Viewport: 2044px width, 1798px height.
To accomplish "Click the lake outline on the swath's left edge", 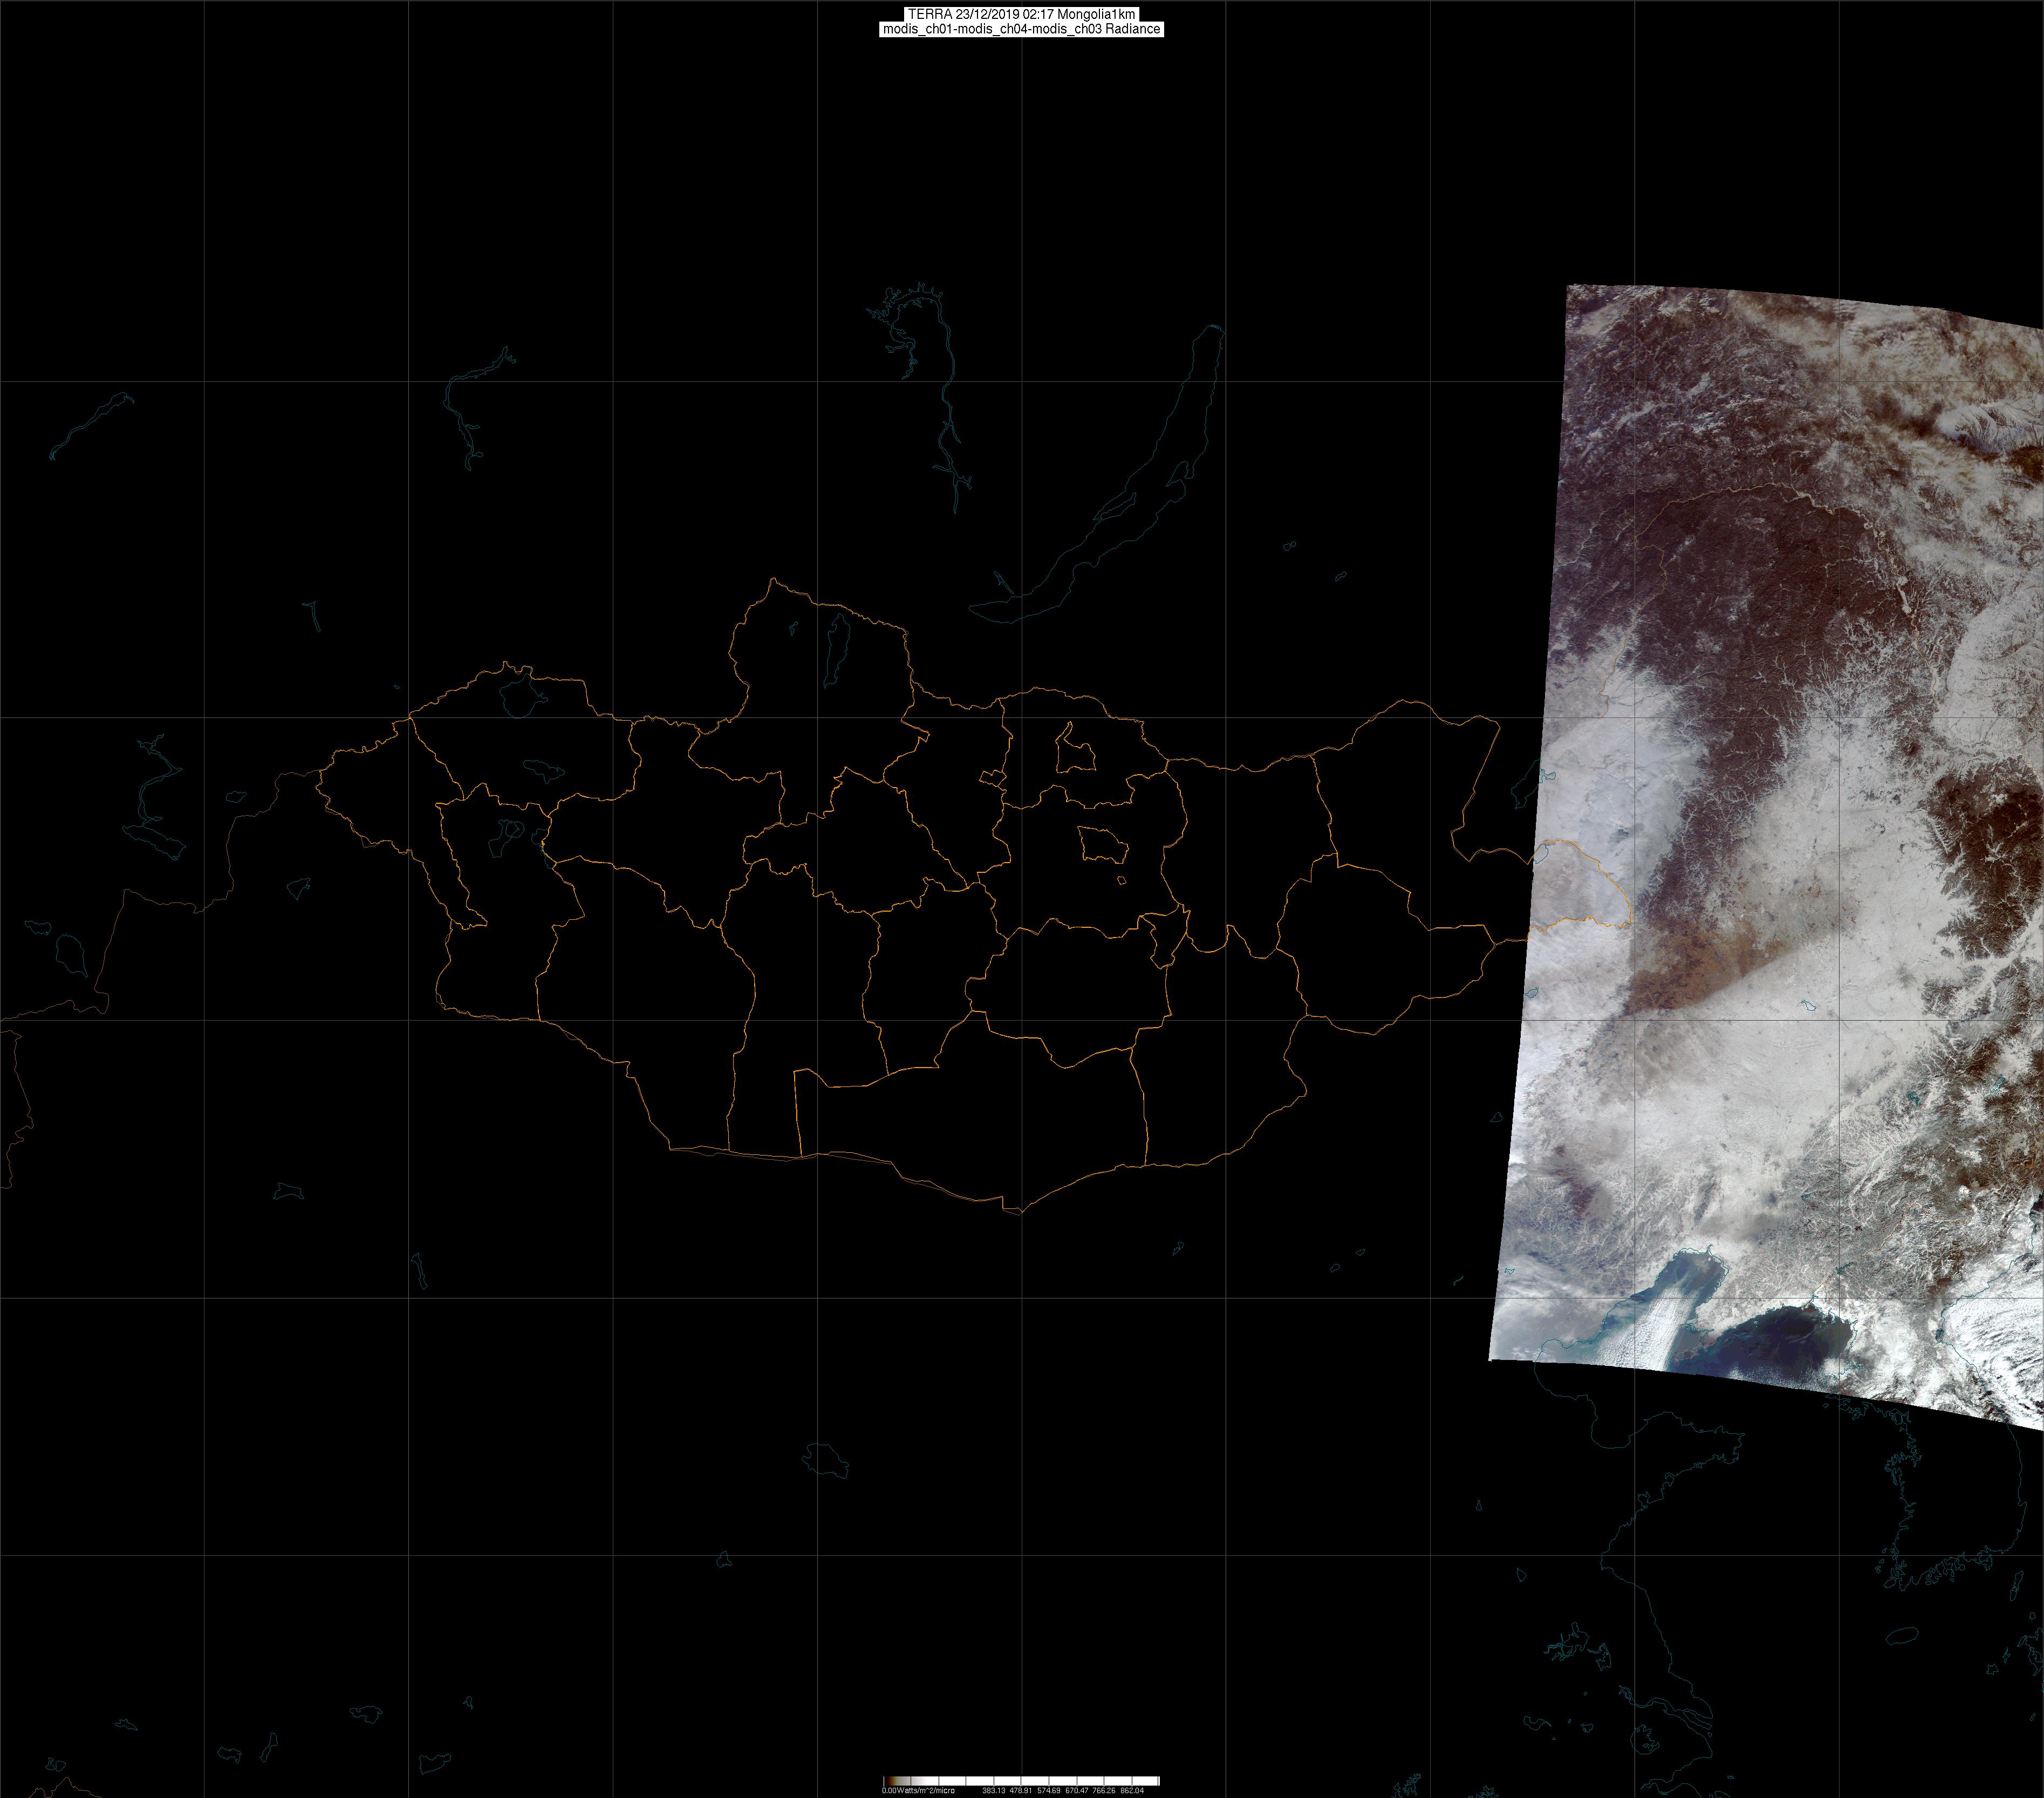I will coord(1543,853).
